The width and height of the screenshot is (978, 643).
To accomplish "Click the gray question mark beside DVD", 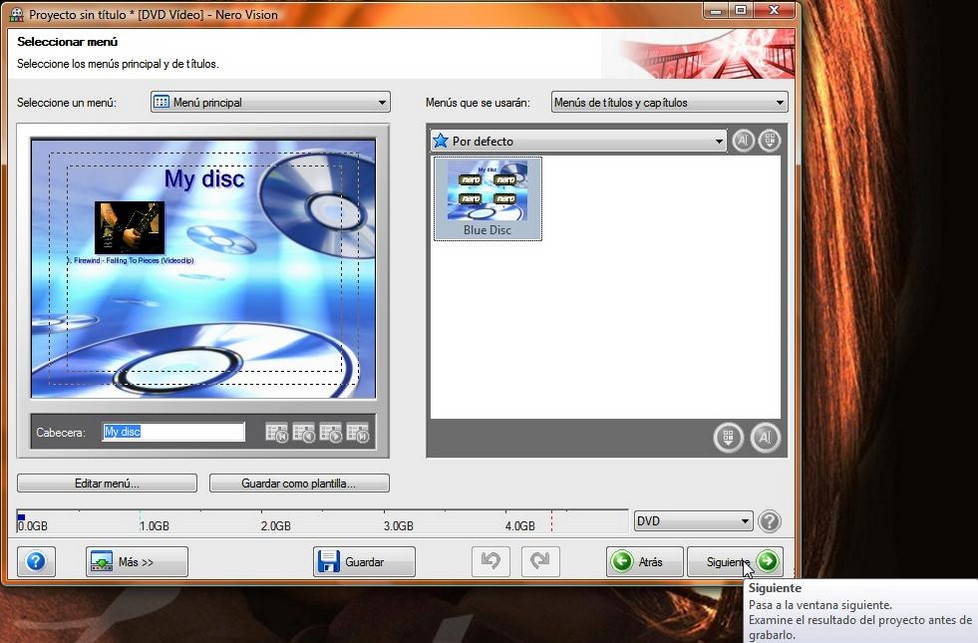I will (770, 521).
